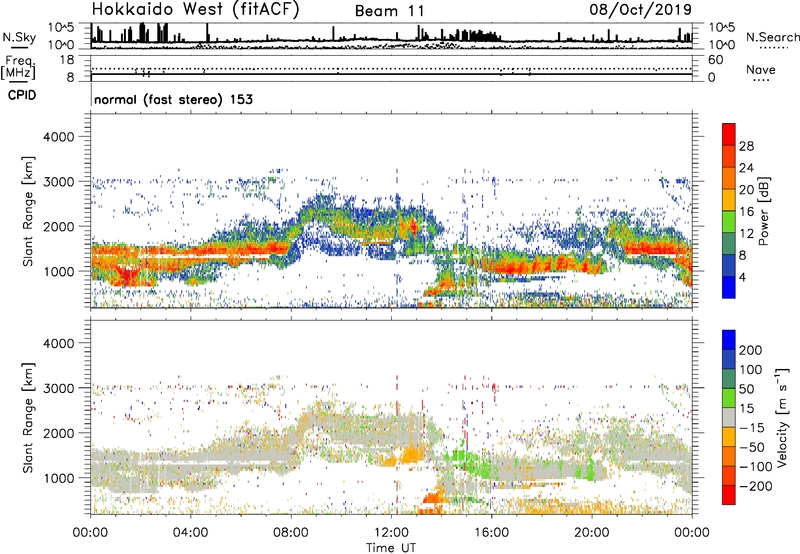Click the '12:00' time axis tick label
This screenshot has width=800, height=554.
(391, 533)
